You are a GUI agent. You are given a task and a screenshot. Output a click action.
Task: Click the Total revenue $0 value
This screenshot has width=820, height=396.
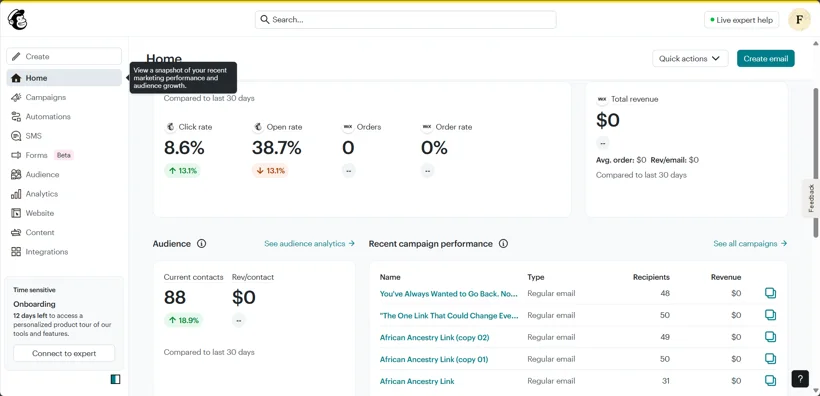(x=608, y=120)
